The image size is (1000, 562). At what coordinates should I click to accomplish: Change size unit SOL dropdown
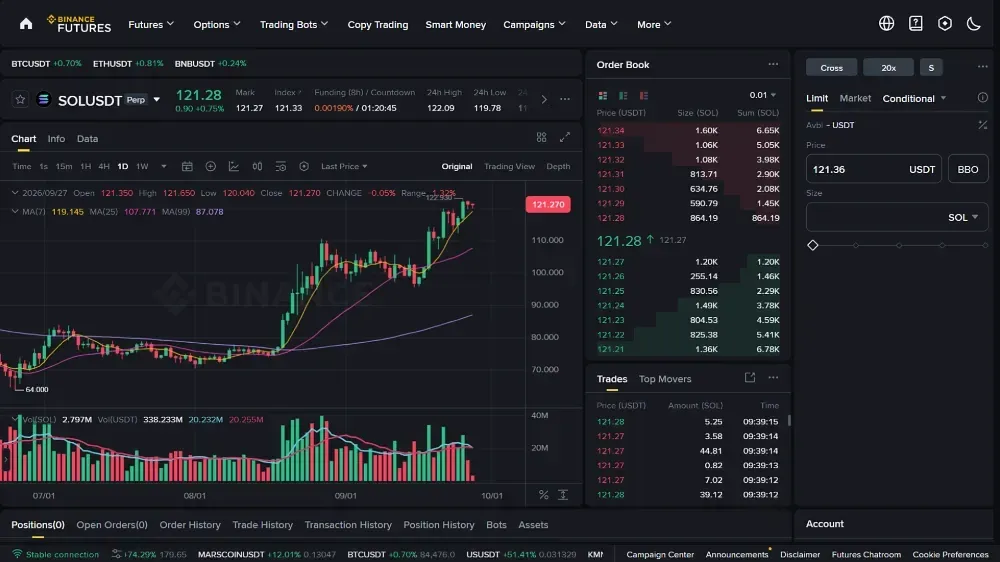(963, 218)
